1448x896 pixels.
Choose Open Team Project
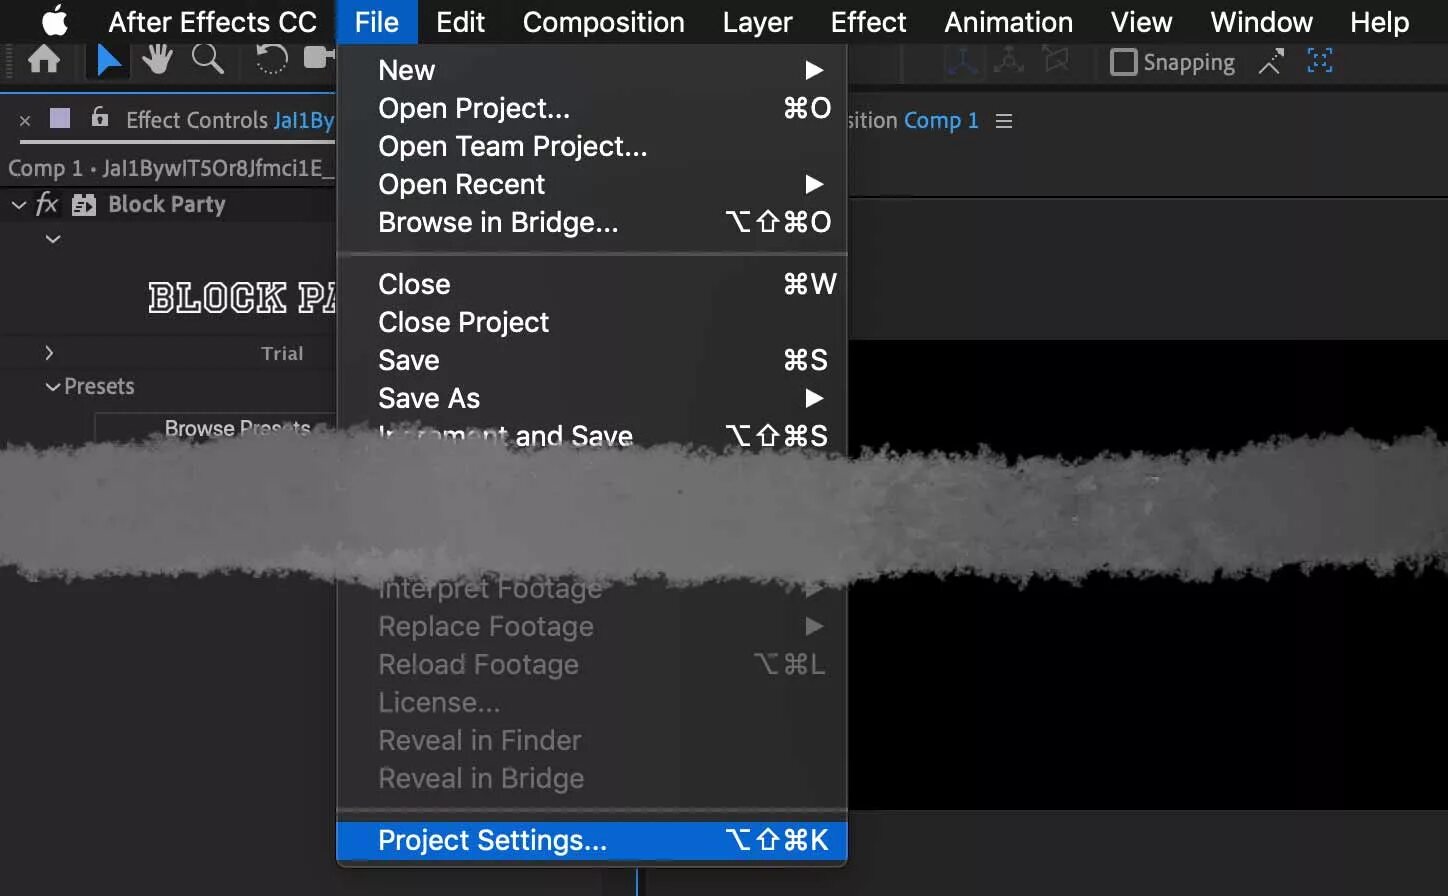(592, 146)
